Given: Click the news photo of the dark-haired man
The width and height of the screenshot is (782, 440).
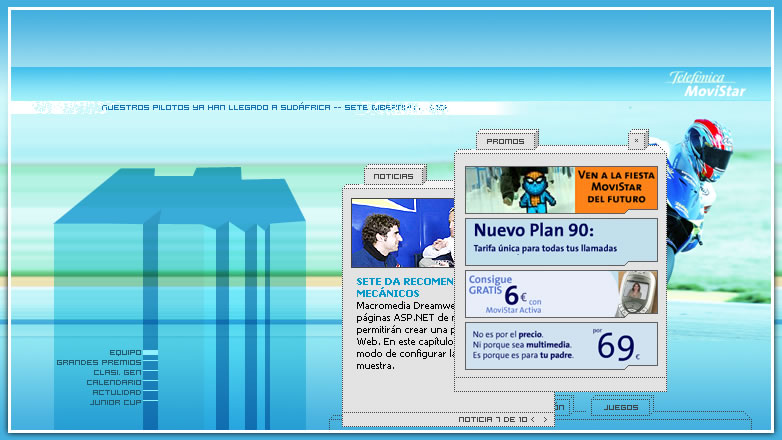Looking at the screenshot, I should [403, 233].
